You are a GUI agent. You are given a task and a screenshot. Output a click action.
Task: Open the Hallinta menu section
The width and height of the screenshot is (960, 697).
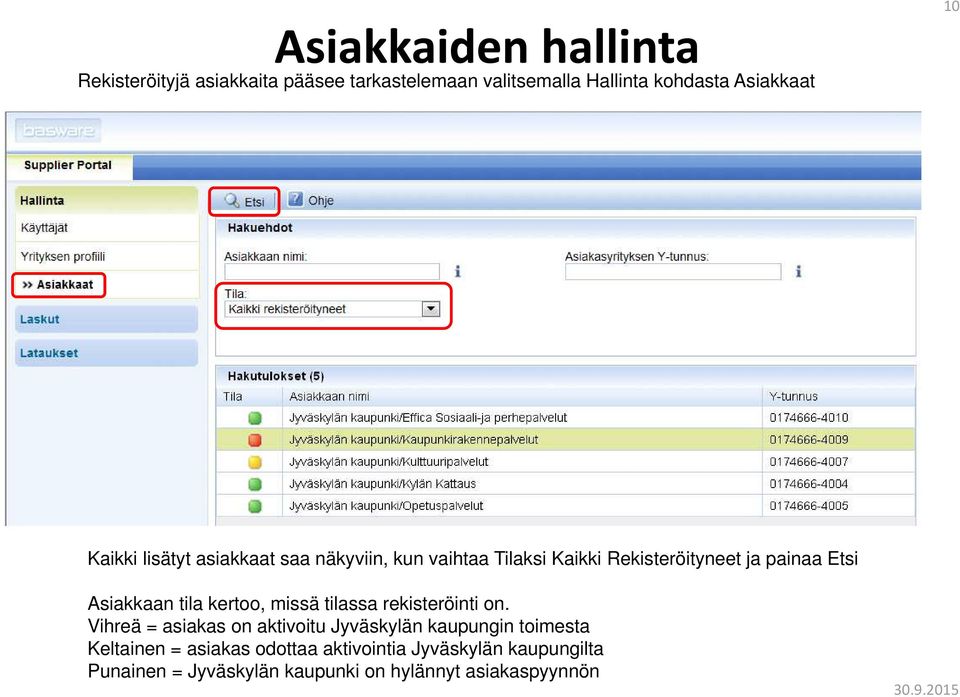coord(106,200)
